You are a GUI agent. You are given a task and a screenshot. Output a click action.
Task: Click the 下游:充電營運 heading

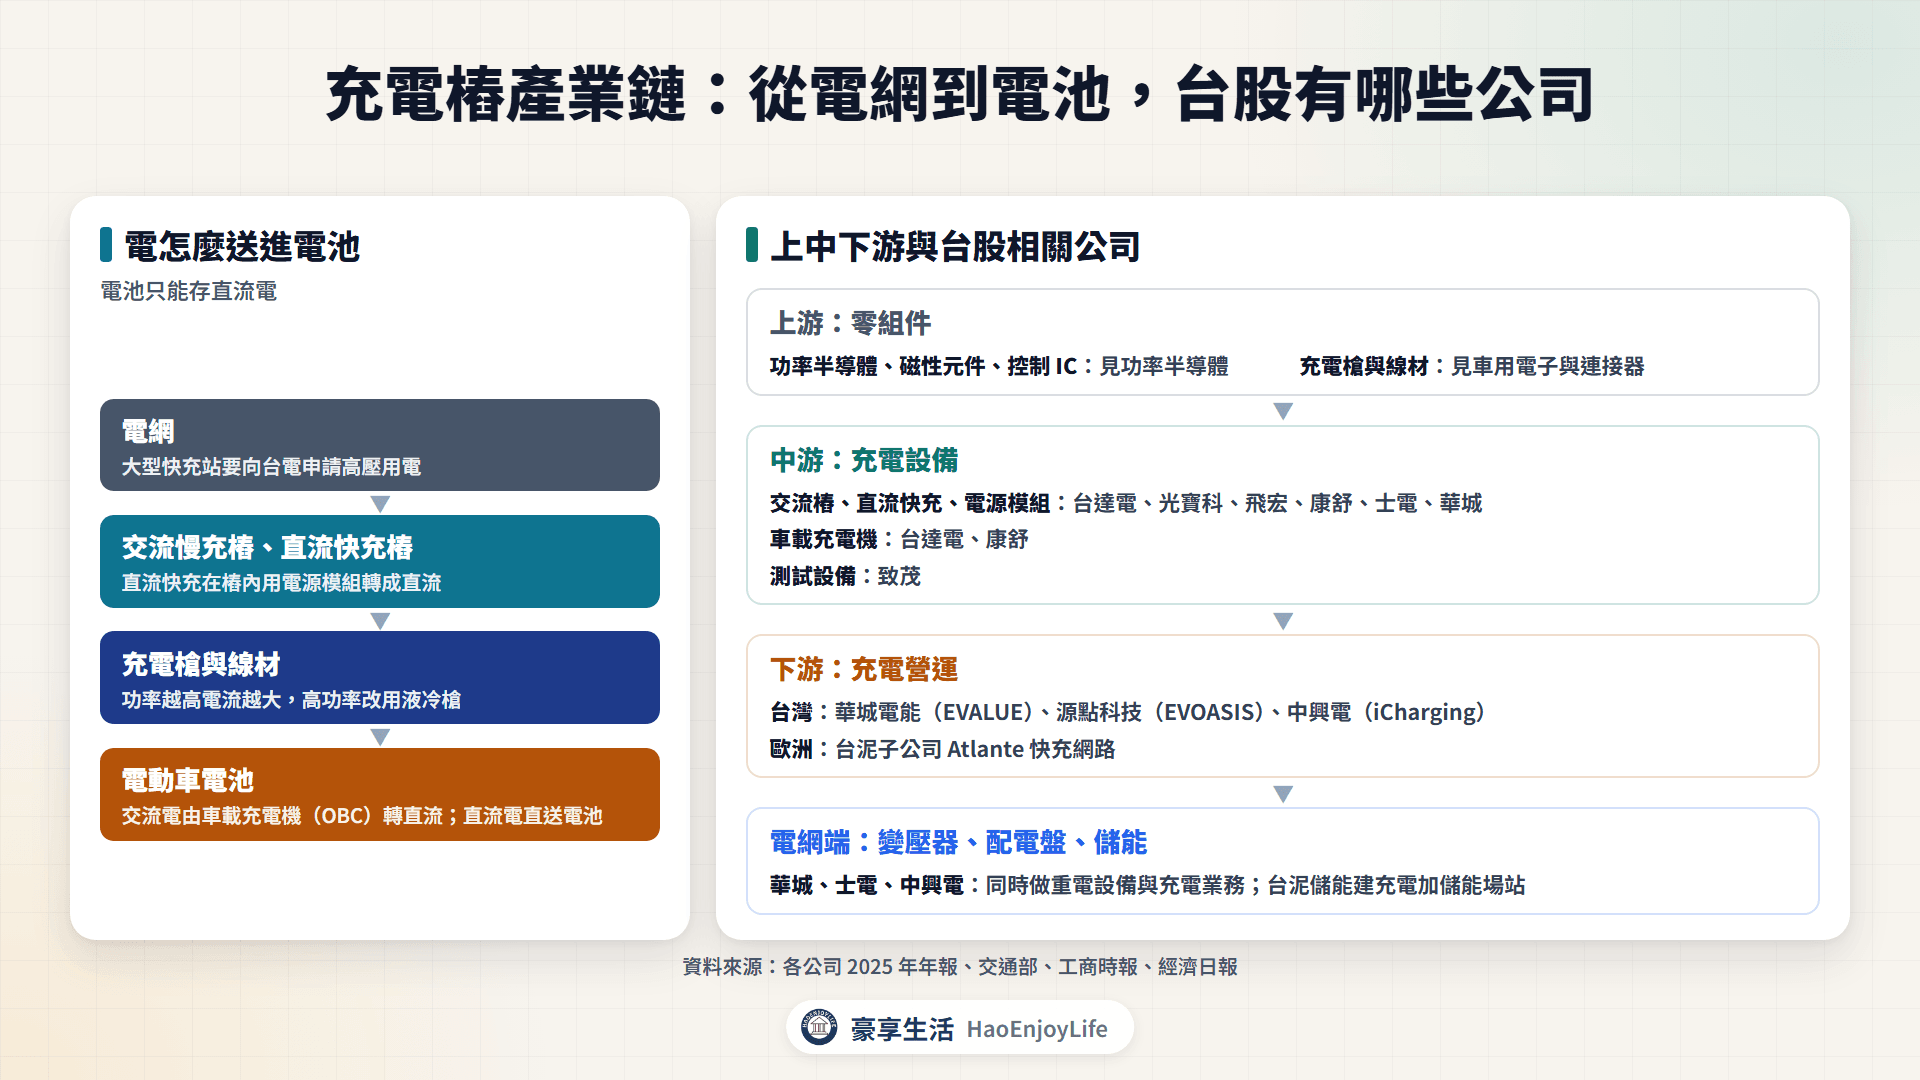[x=864, y=669]
